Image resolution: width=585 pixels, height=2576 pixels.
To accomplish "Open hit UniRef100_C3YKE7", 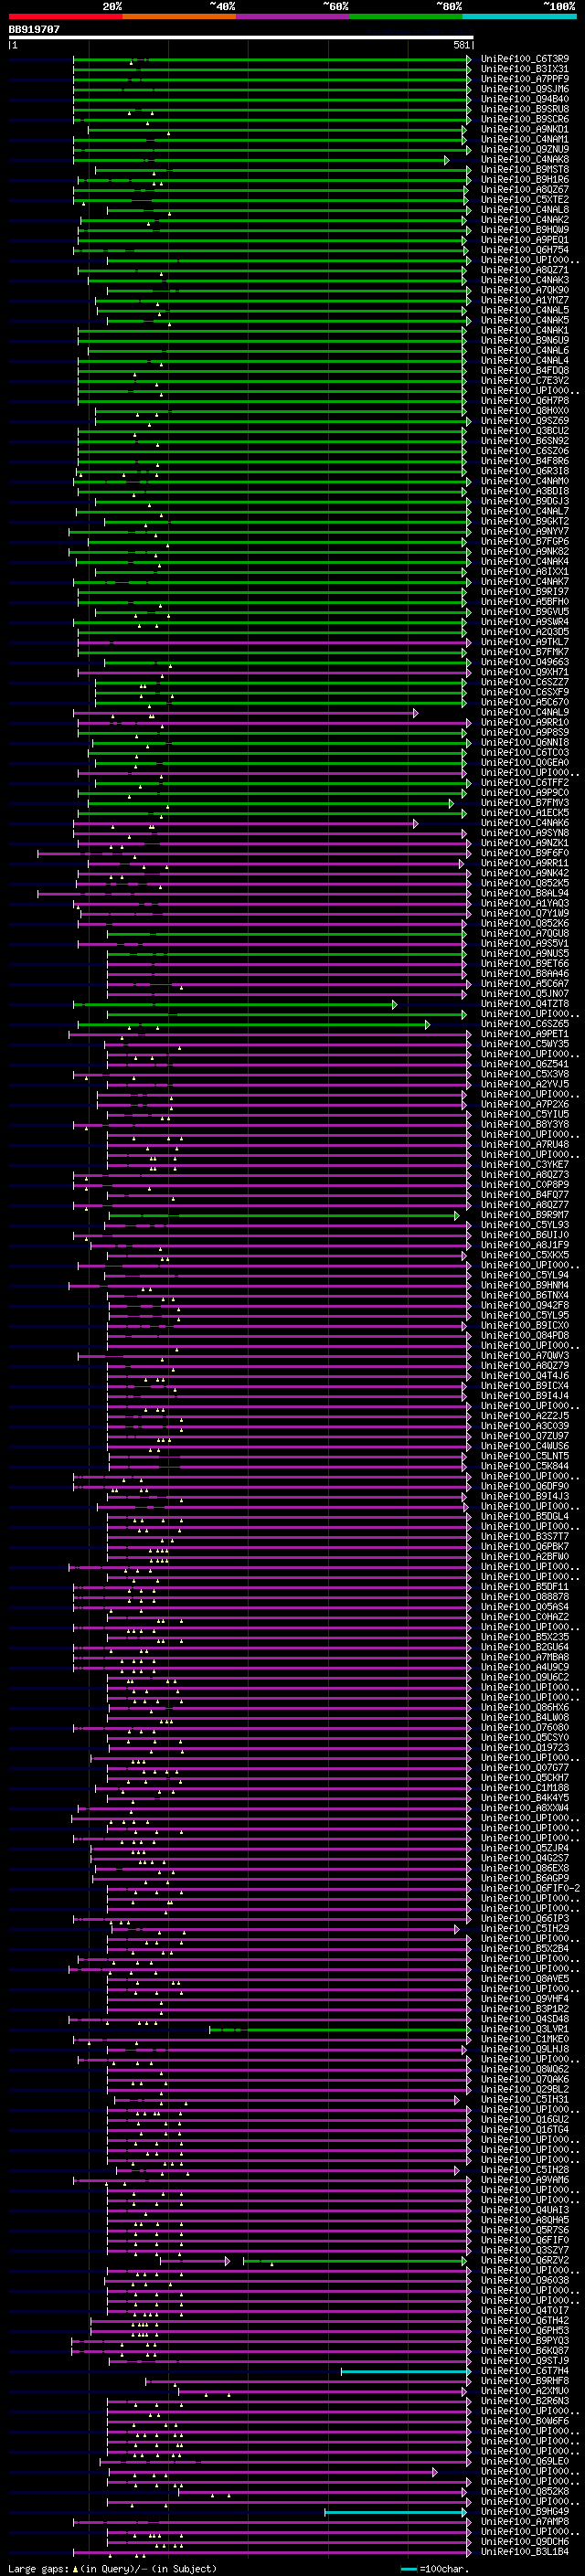I will click(525, 1165).
